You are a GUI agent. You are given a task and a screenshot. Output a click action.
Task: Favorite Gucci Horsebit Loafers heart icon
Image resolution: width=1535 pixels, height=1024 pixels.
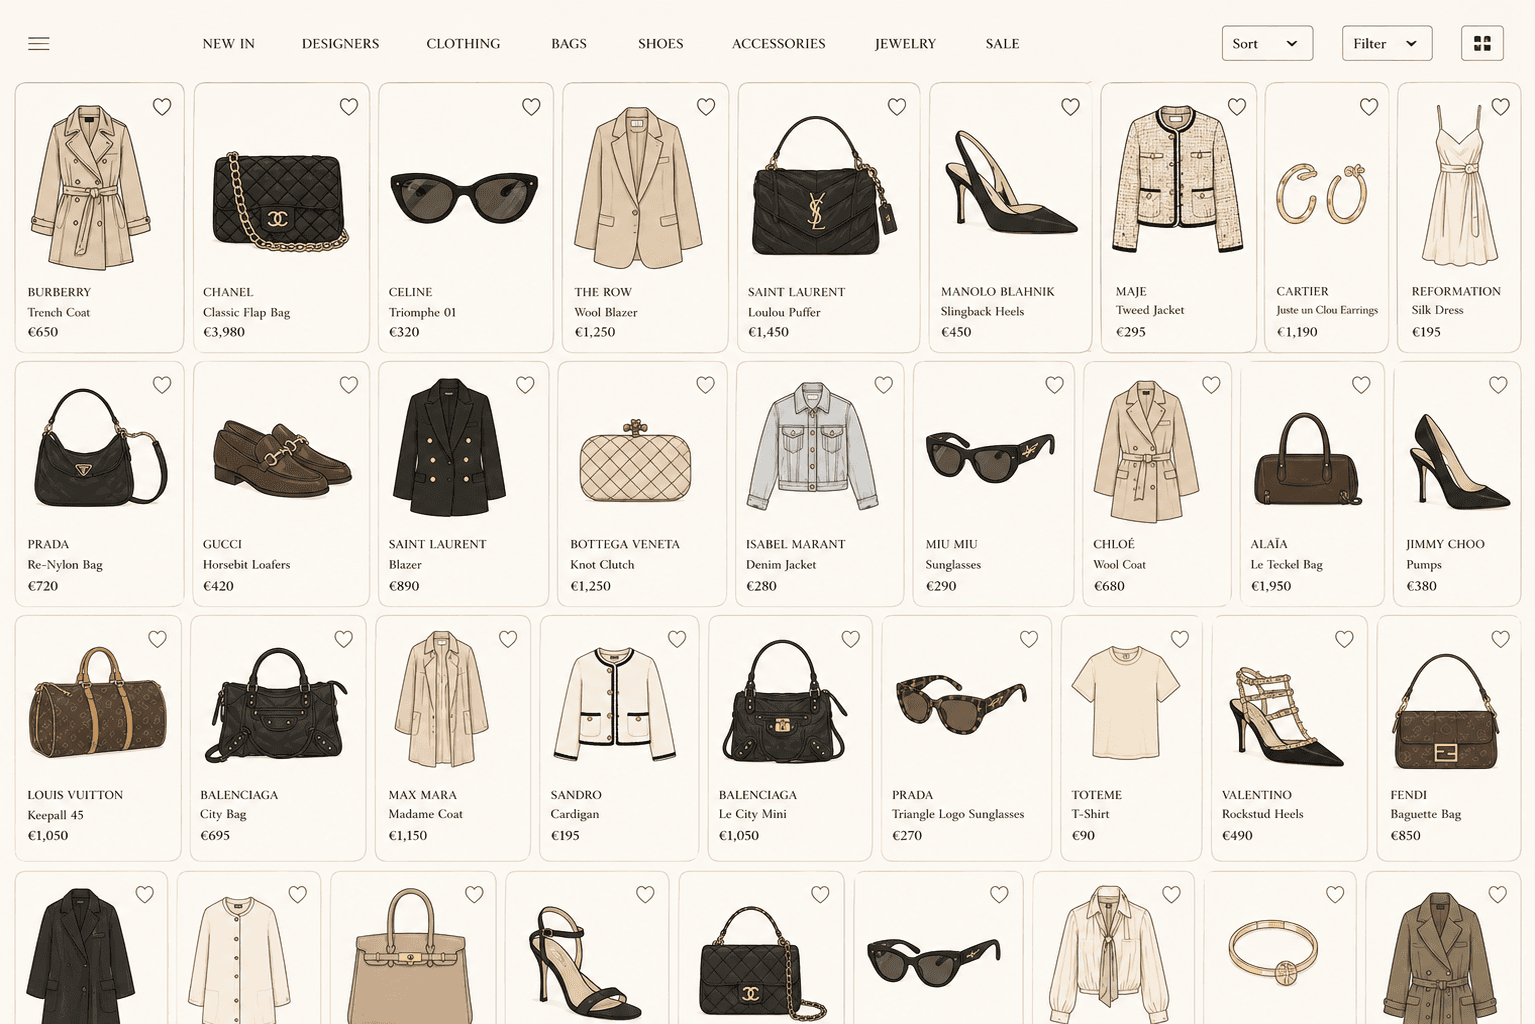point(349,385)
